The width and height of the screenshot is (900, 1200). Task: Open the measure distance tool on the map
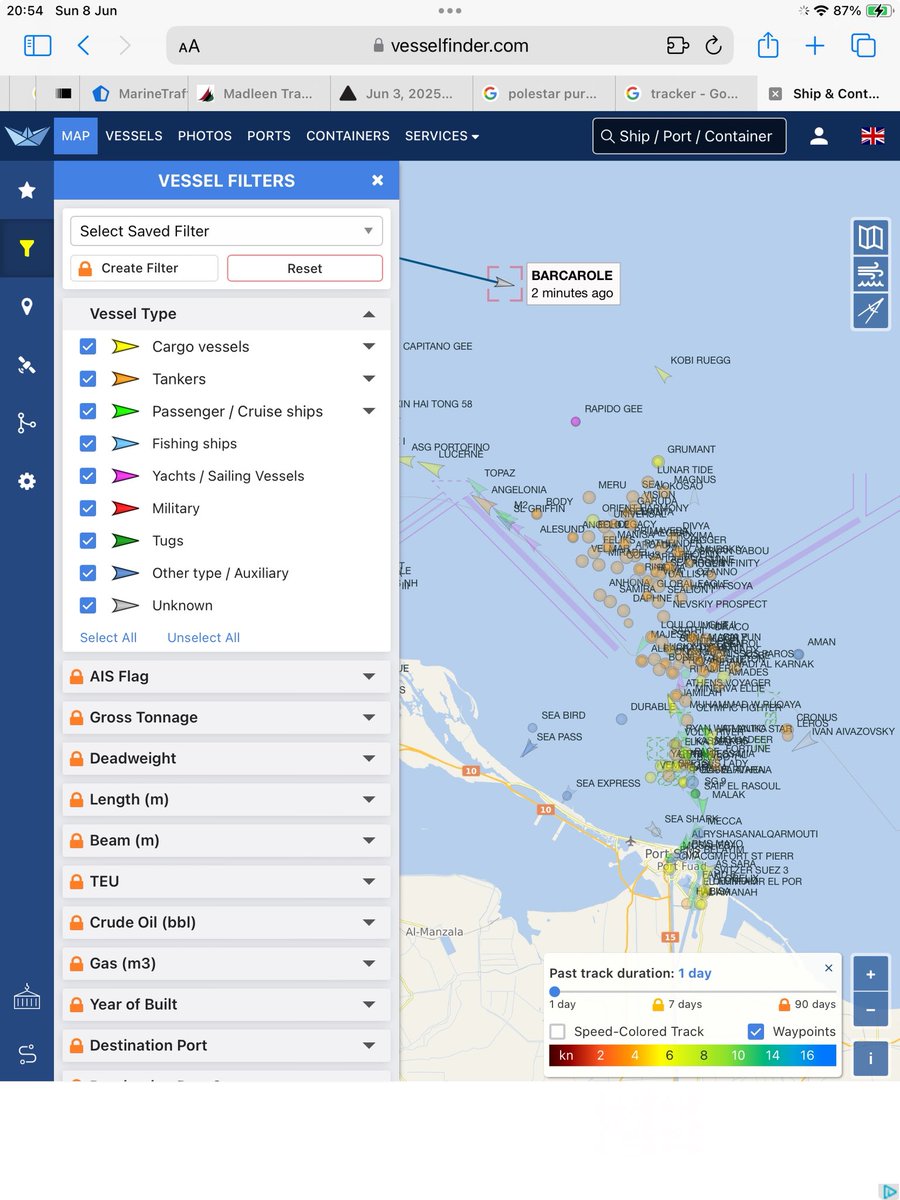coord(870,311)
